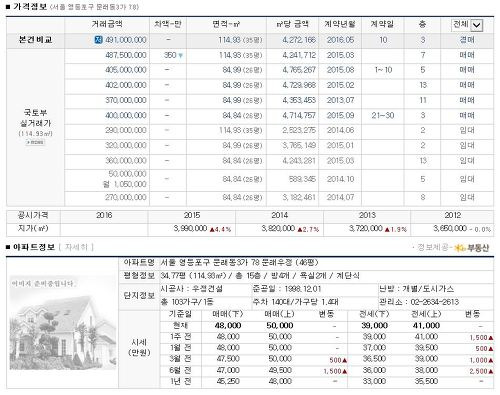The image size is (500, 395).
Task: Select the 면적-㎡ column header
Action: [x=226, y=24]
